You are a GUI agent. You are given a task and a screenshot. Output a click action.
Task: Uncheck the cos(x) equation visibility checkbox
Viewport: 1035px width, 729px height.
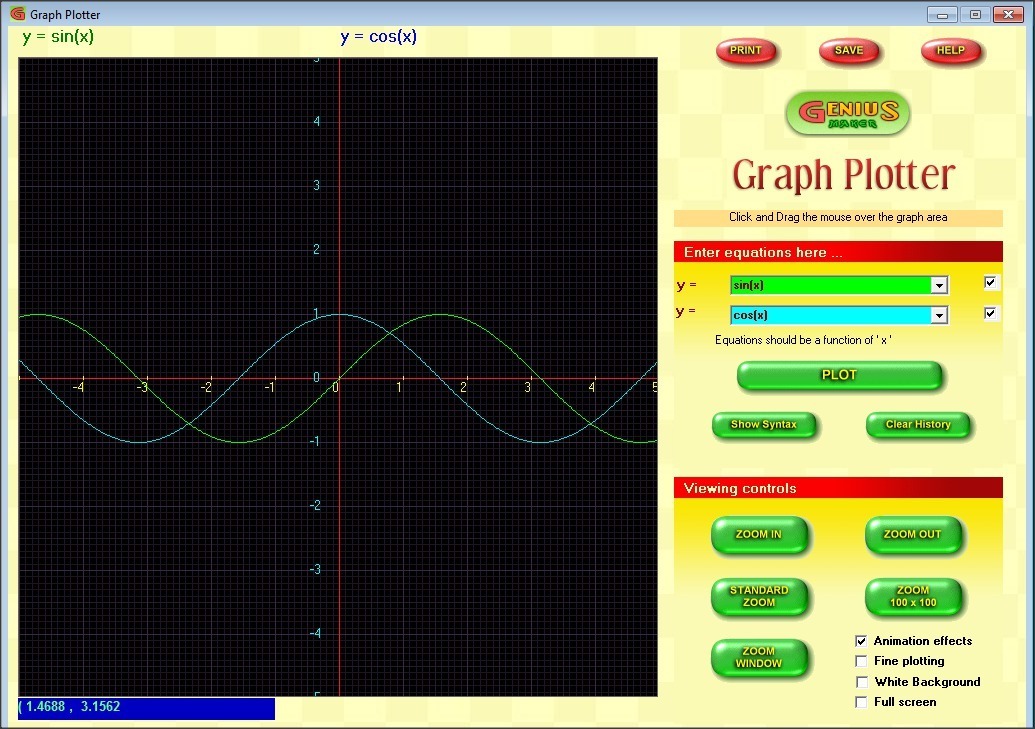990,313
